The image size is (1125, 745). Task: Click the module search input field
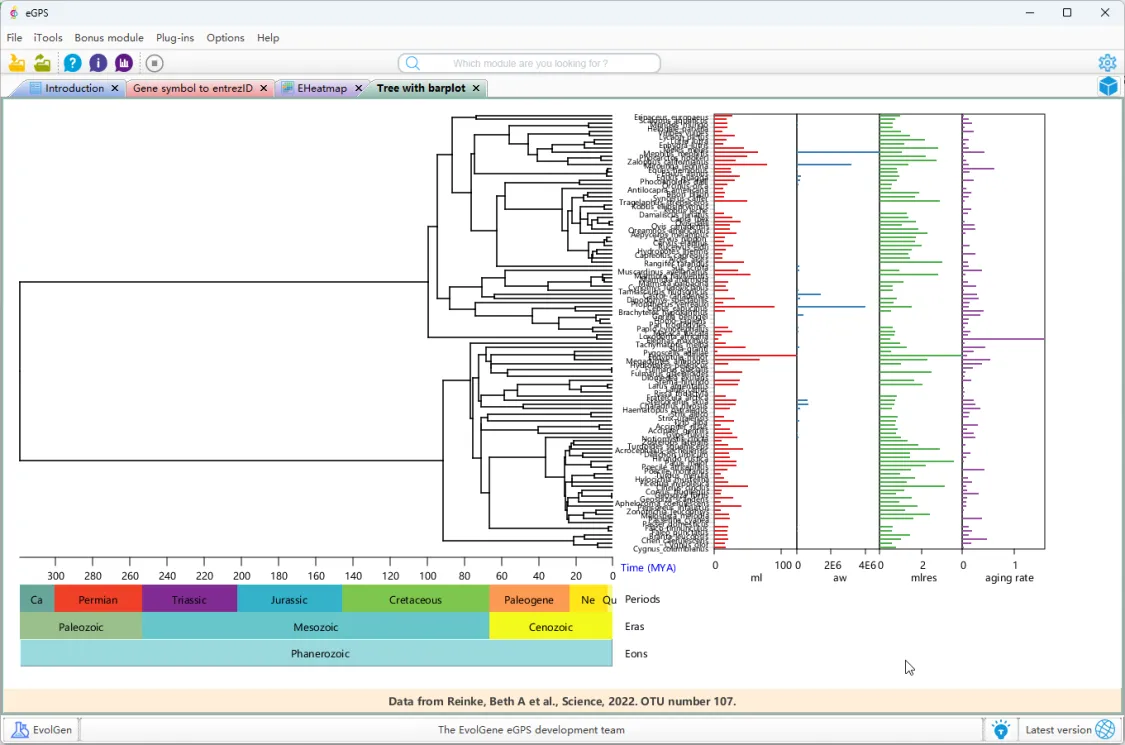pos(529,63)
